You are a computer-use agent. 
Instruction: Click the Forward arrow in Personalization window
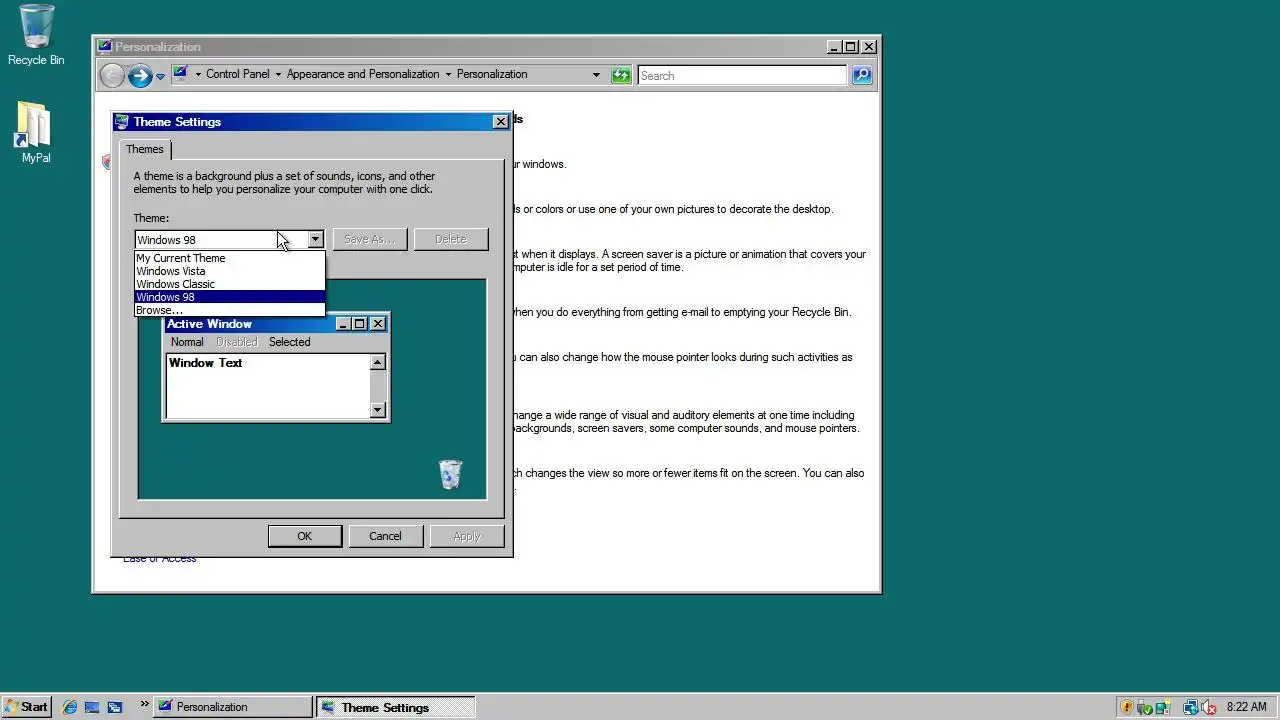tap(140, 75)
